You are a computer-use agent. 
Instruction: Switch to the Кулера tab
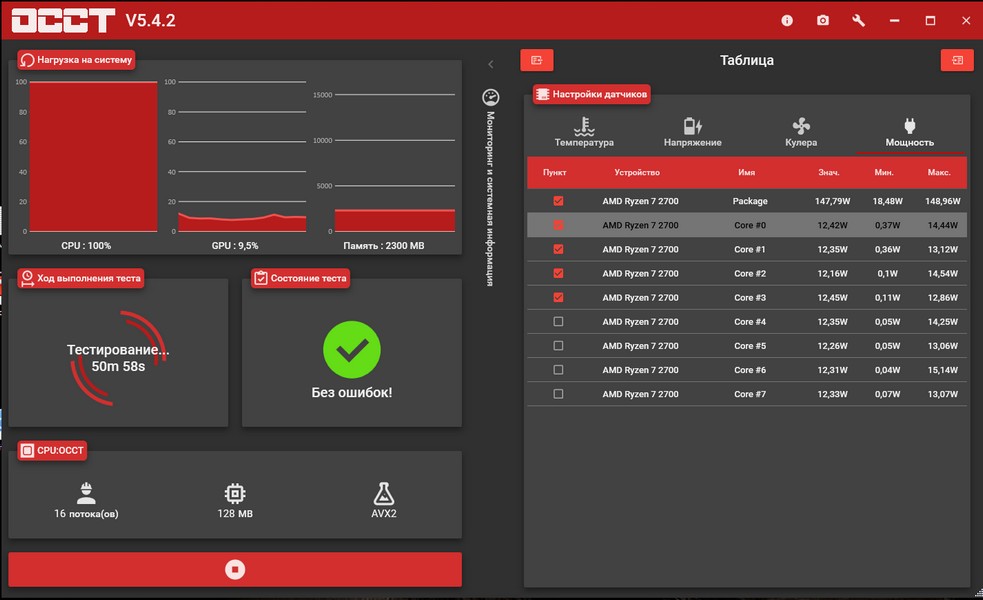coord(801,132)
